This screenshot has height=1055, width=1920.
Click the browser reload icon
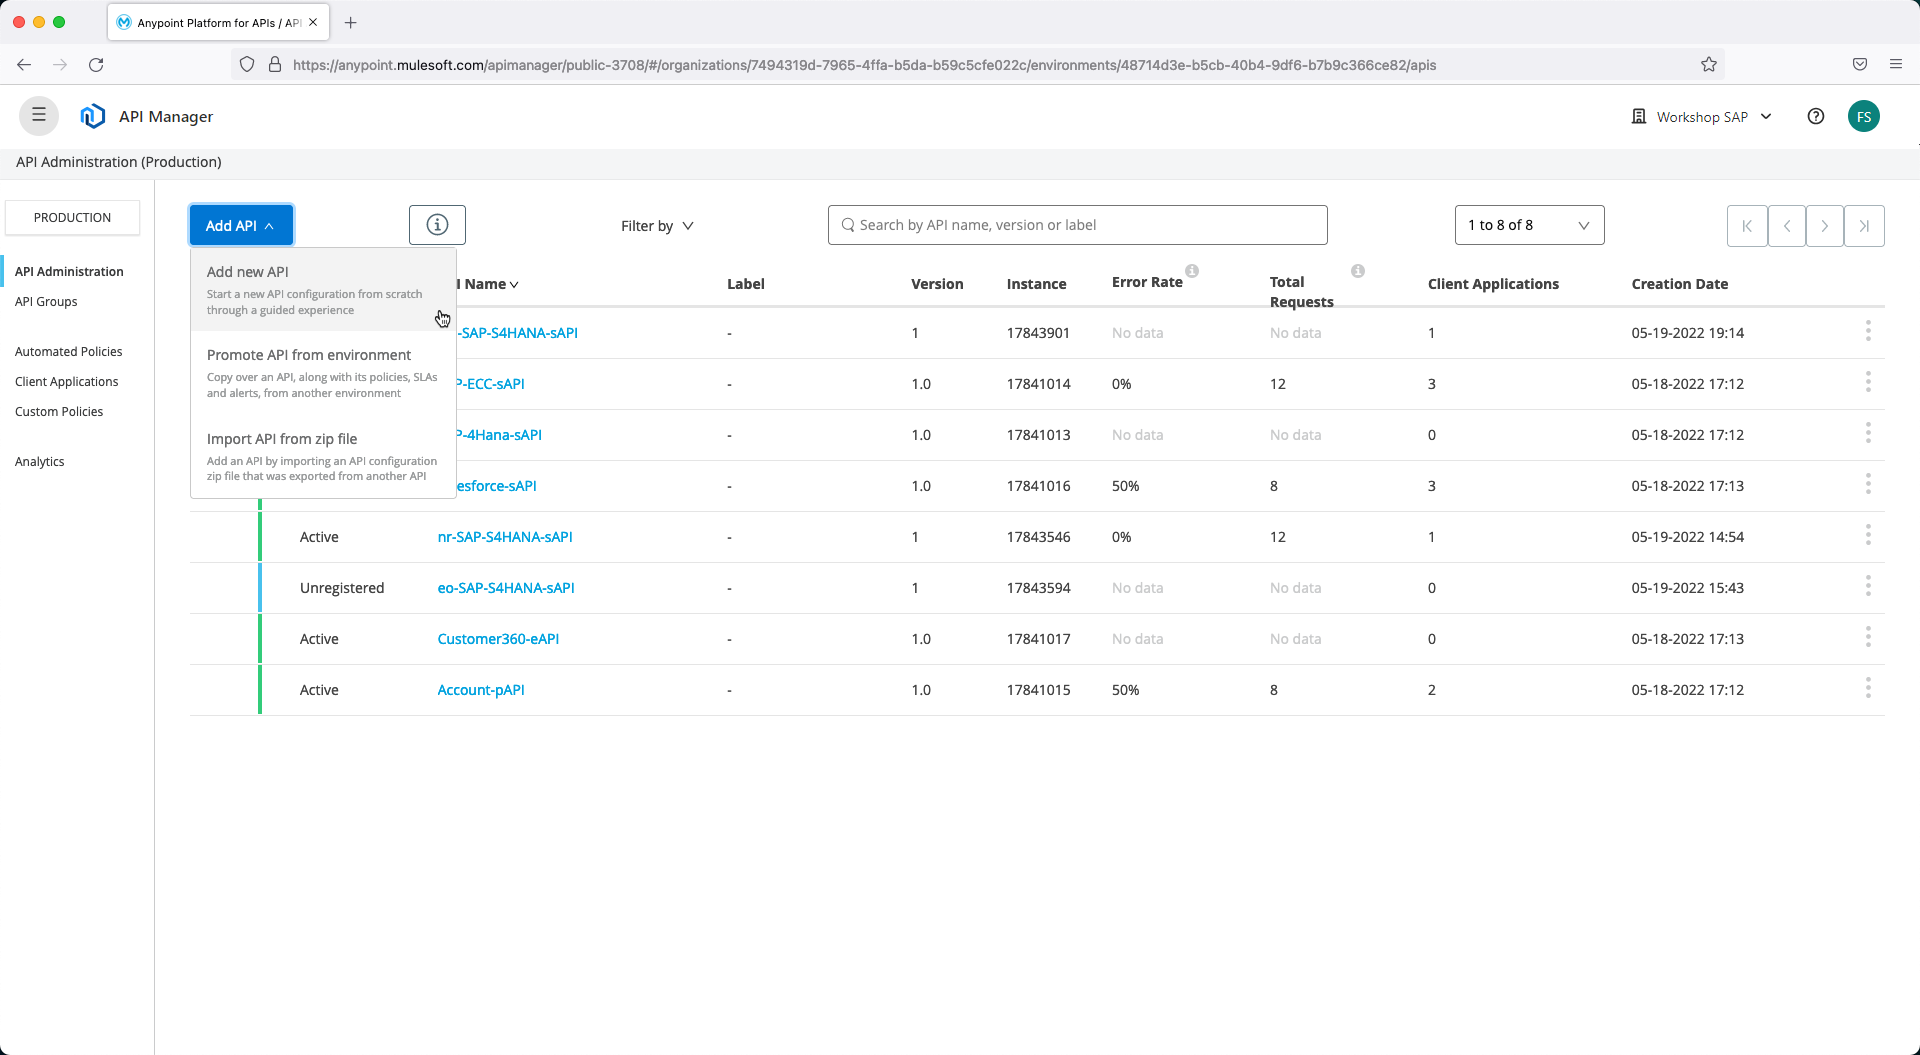click(x=96, y=65)
